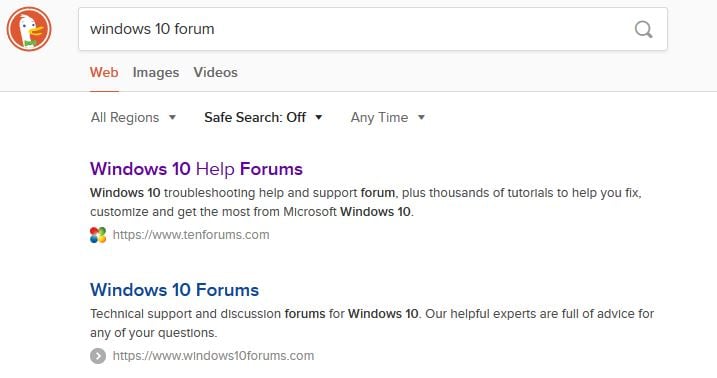Open the Windows 10 Help Forums result
This screenshot has width=717, height=378.
[x=196, y=169]
